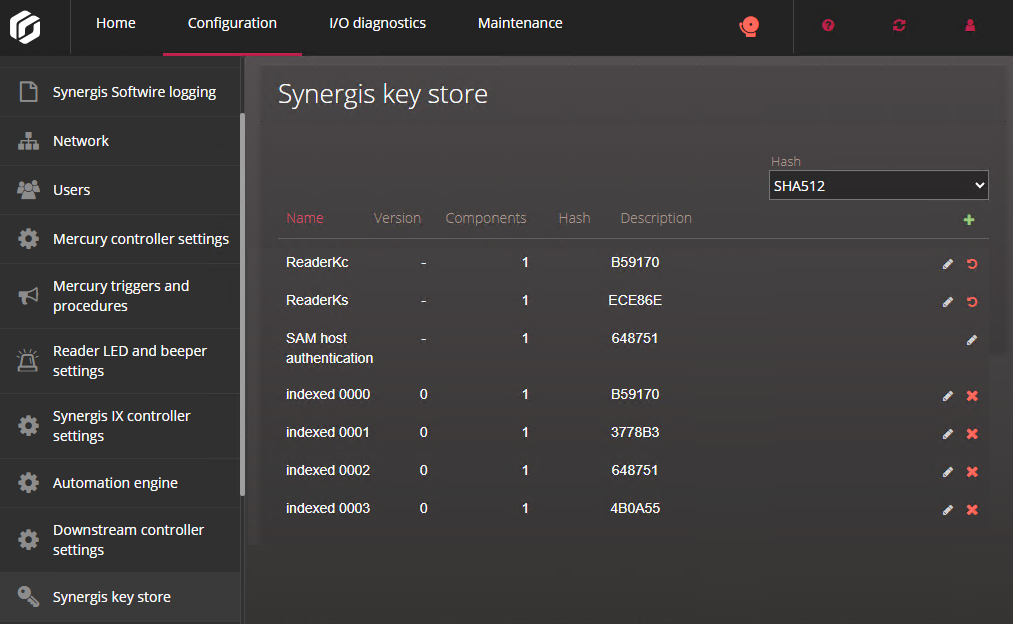
Task: Click the refresh icon in the top bar
Action: 899,26
